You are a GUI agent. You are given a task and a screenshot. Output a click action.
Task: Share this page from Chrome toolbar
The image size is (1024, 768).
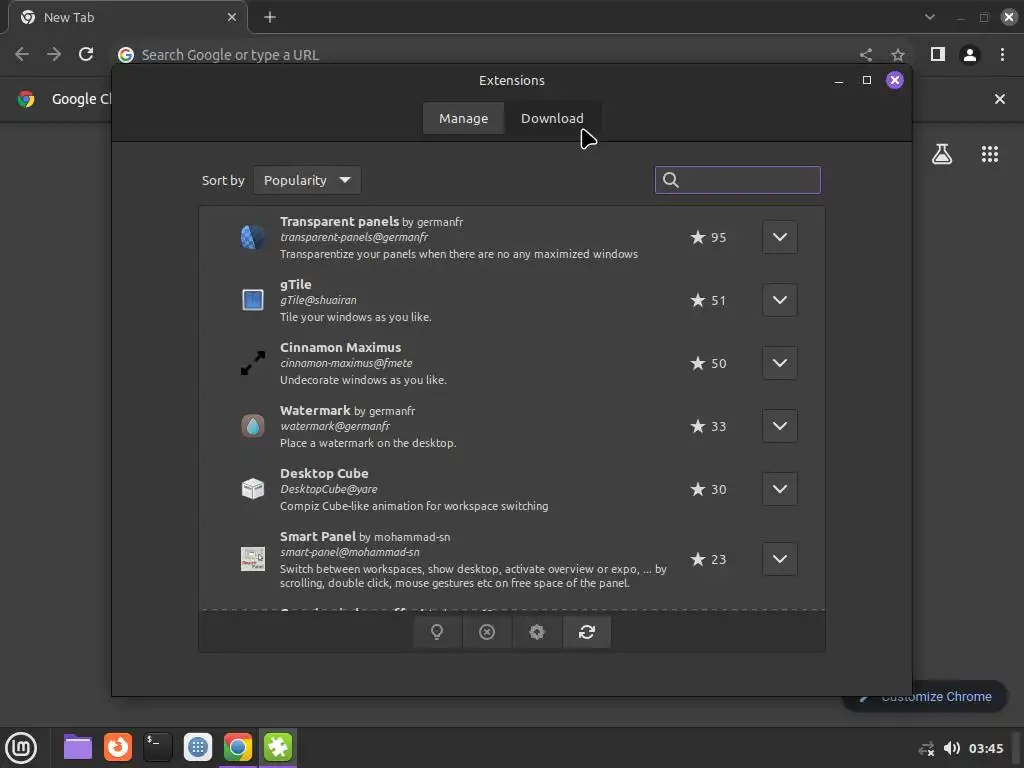866,55
